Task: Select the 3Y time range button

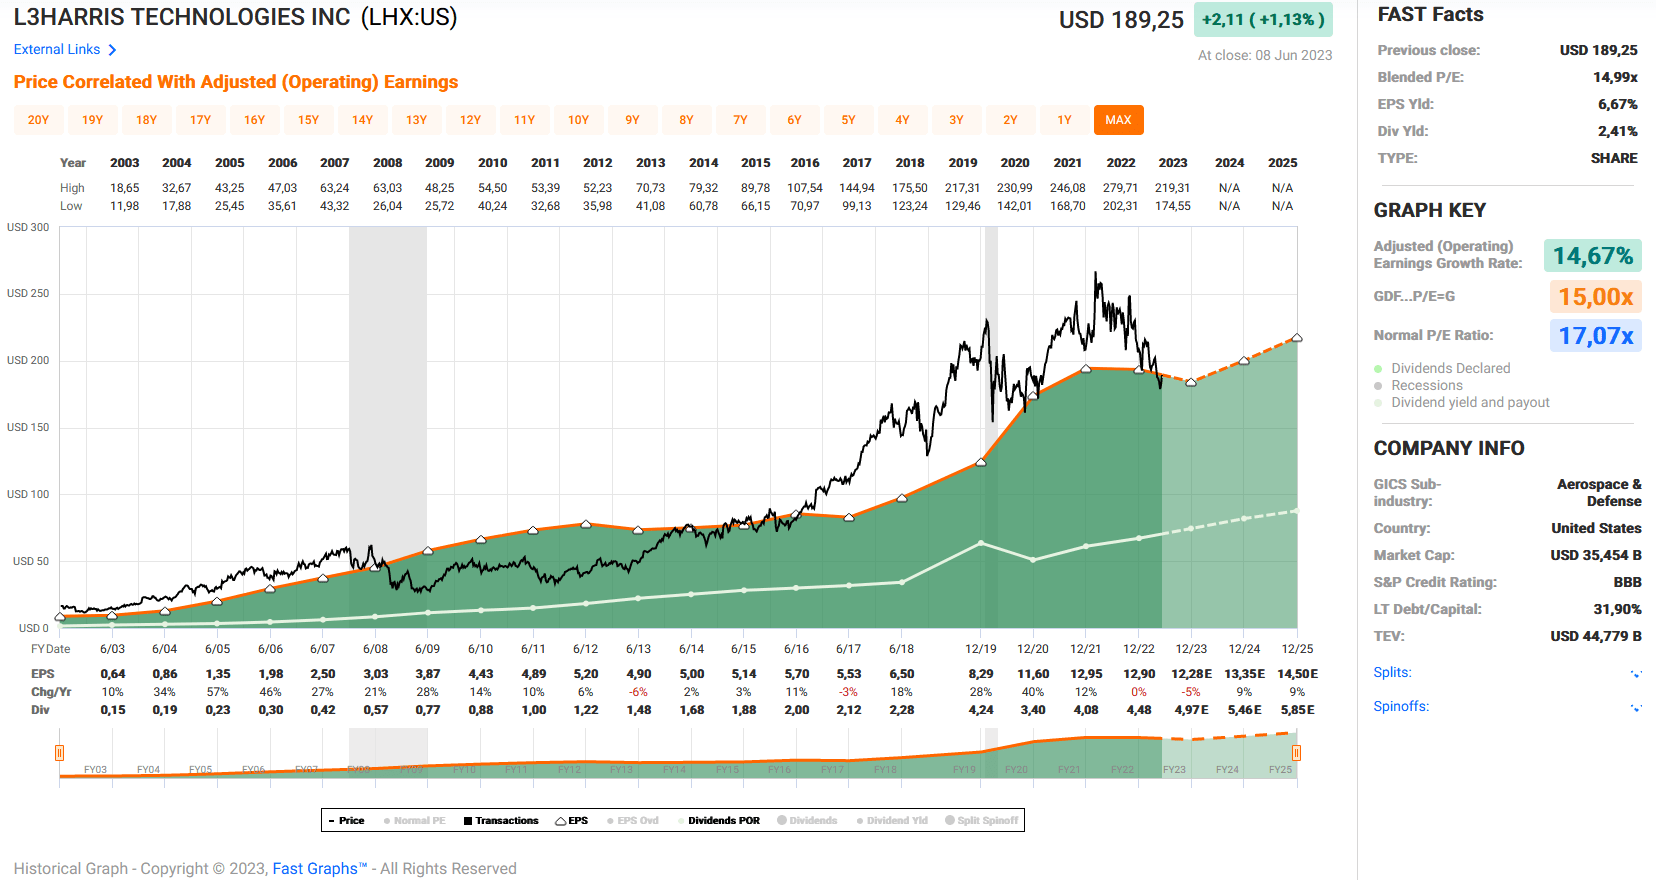Action: click(x=957, y=120)
